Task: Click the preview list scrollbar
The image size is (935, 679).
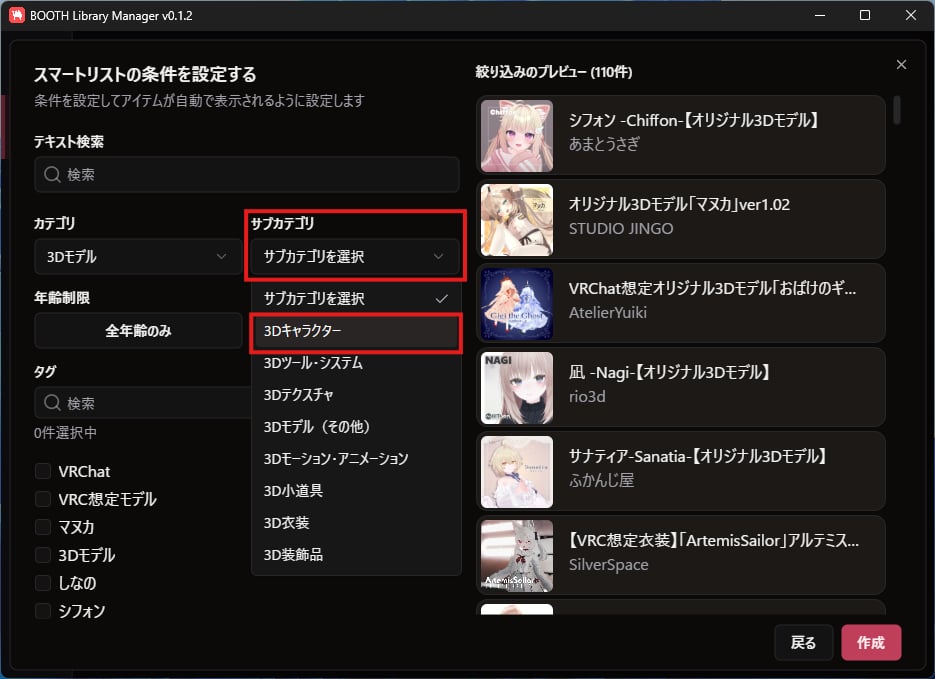Action: pyautogui.click(x=896, y=110)
